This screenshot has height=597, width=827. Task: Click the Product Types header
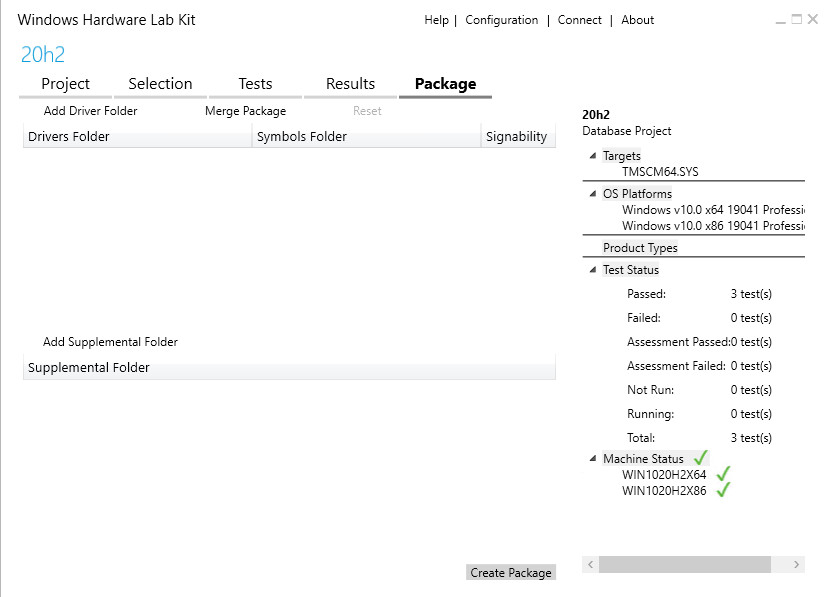[x=640, y=248]
